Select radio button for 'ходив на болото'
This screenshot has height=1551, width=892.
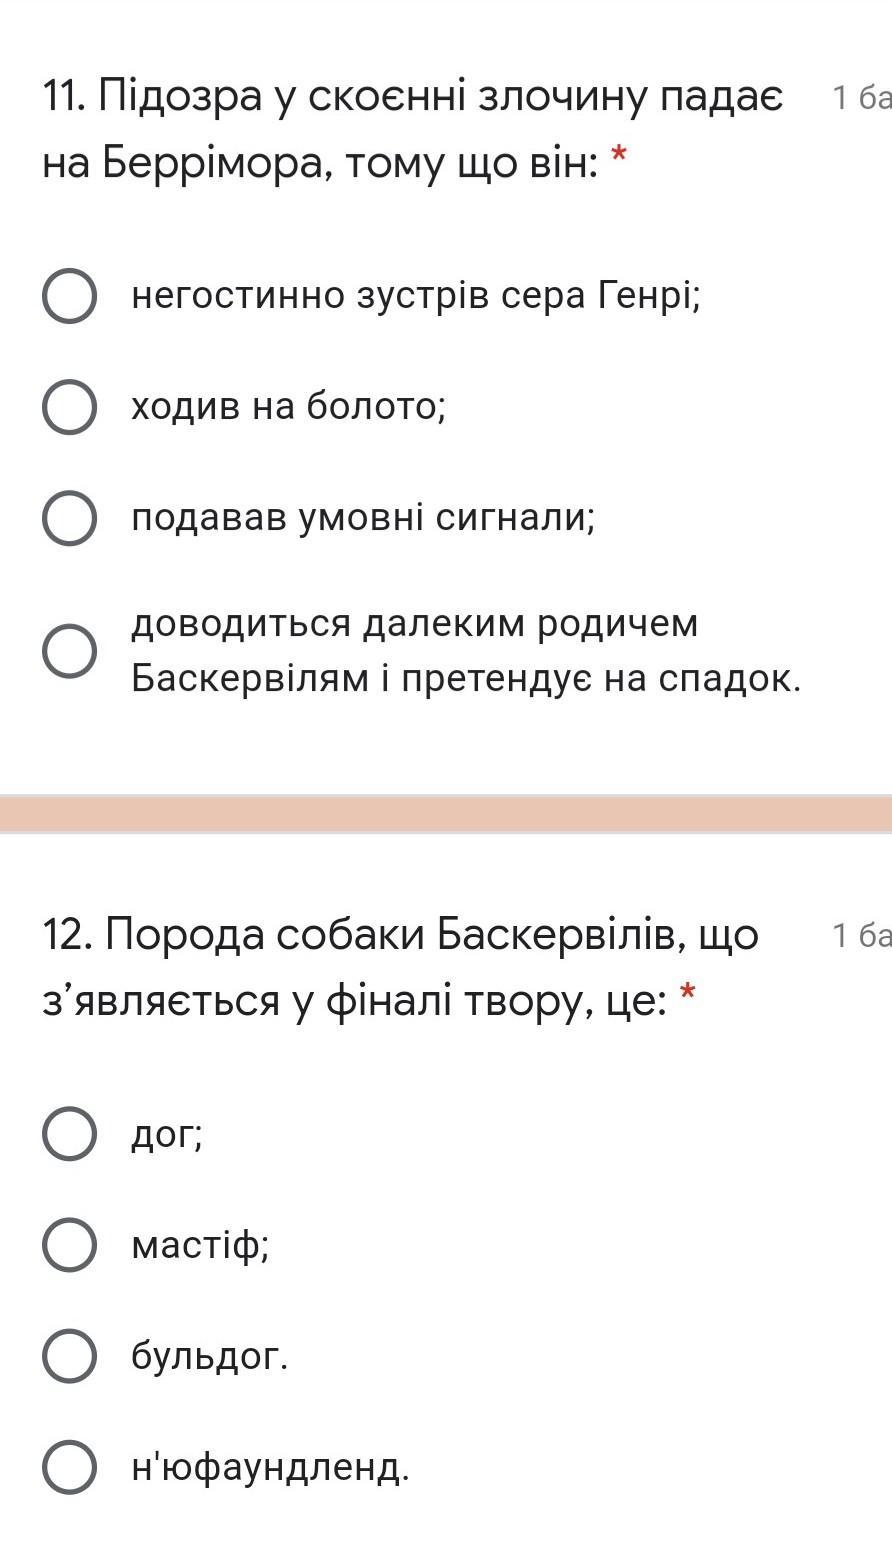(x=69, y=407)
